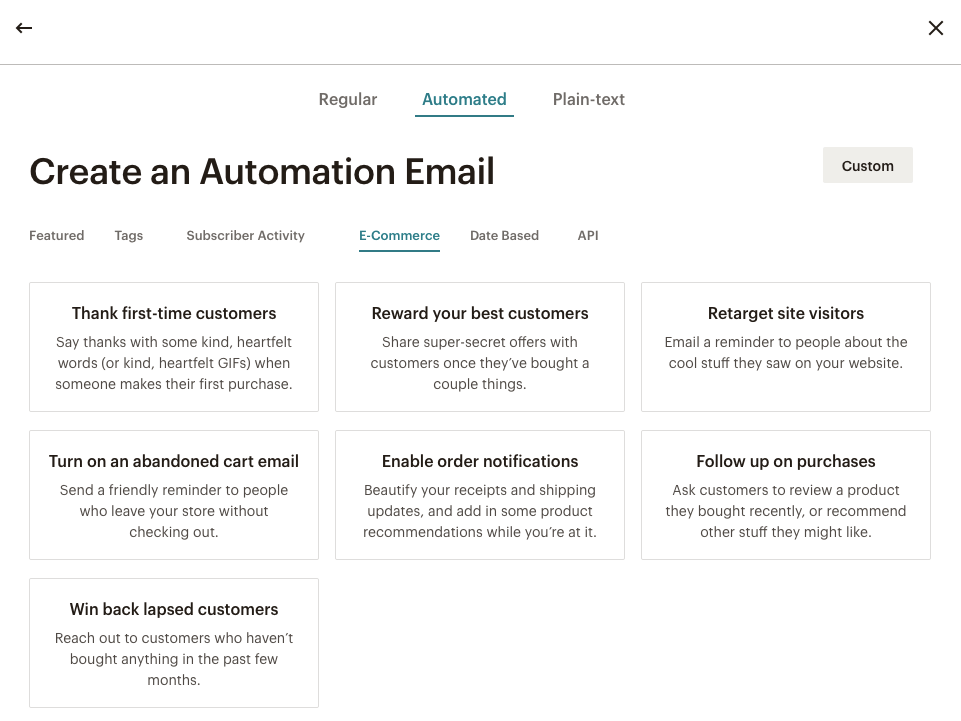Screen dimensions: 961x721
Task: Select the Subscriber Activity category
Action: [245, 236]
